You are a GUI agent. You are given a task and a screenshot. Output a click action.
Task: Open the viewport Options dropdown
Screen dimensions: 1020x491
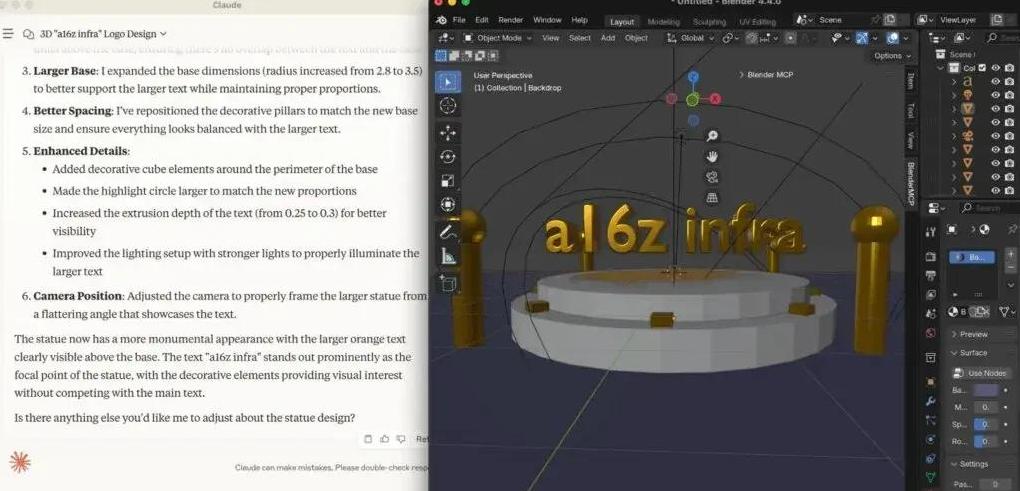(892, 55)
